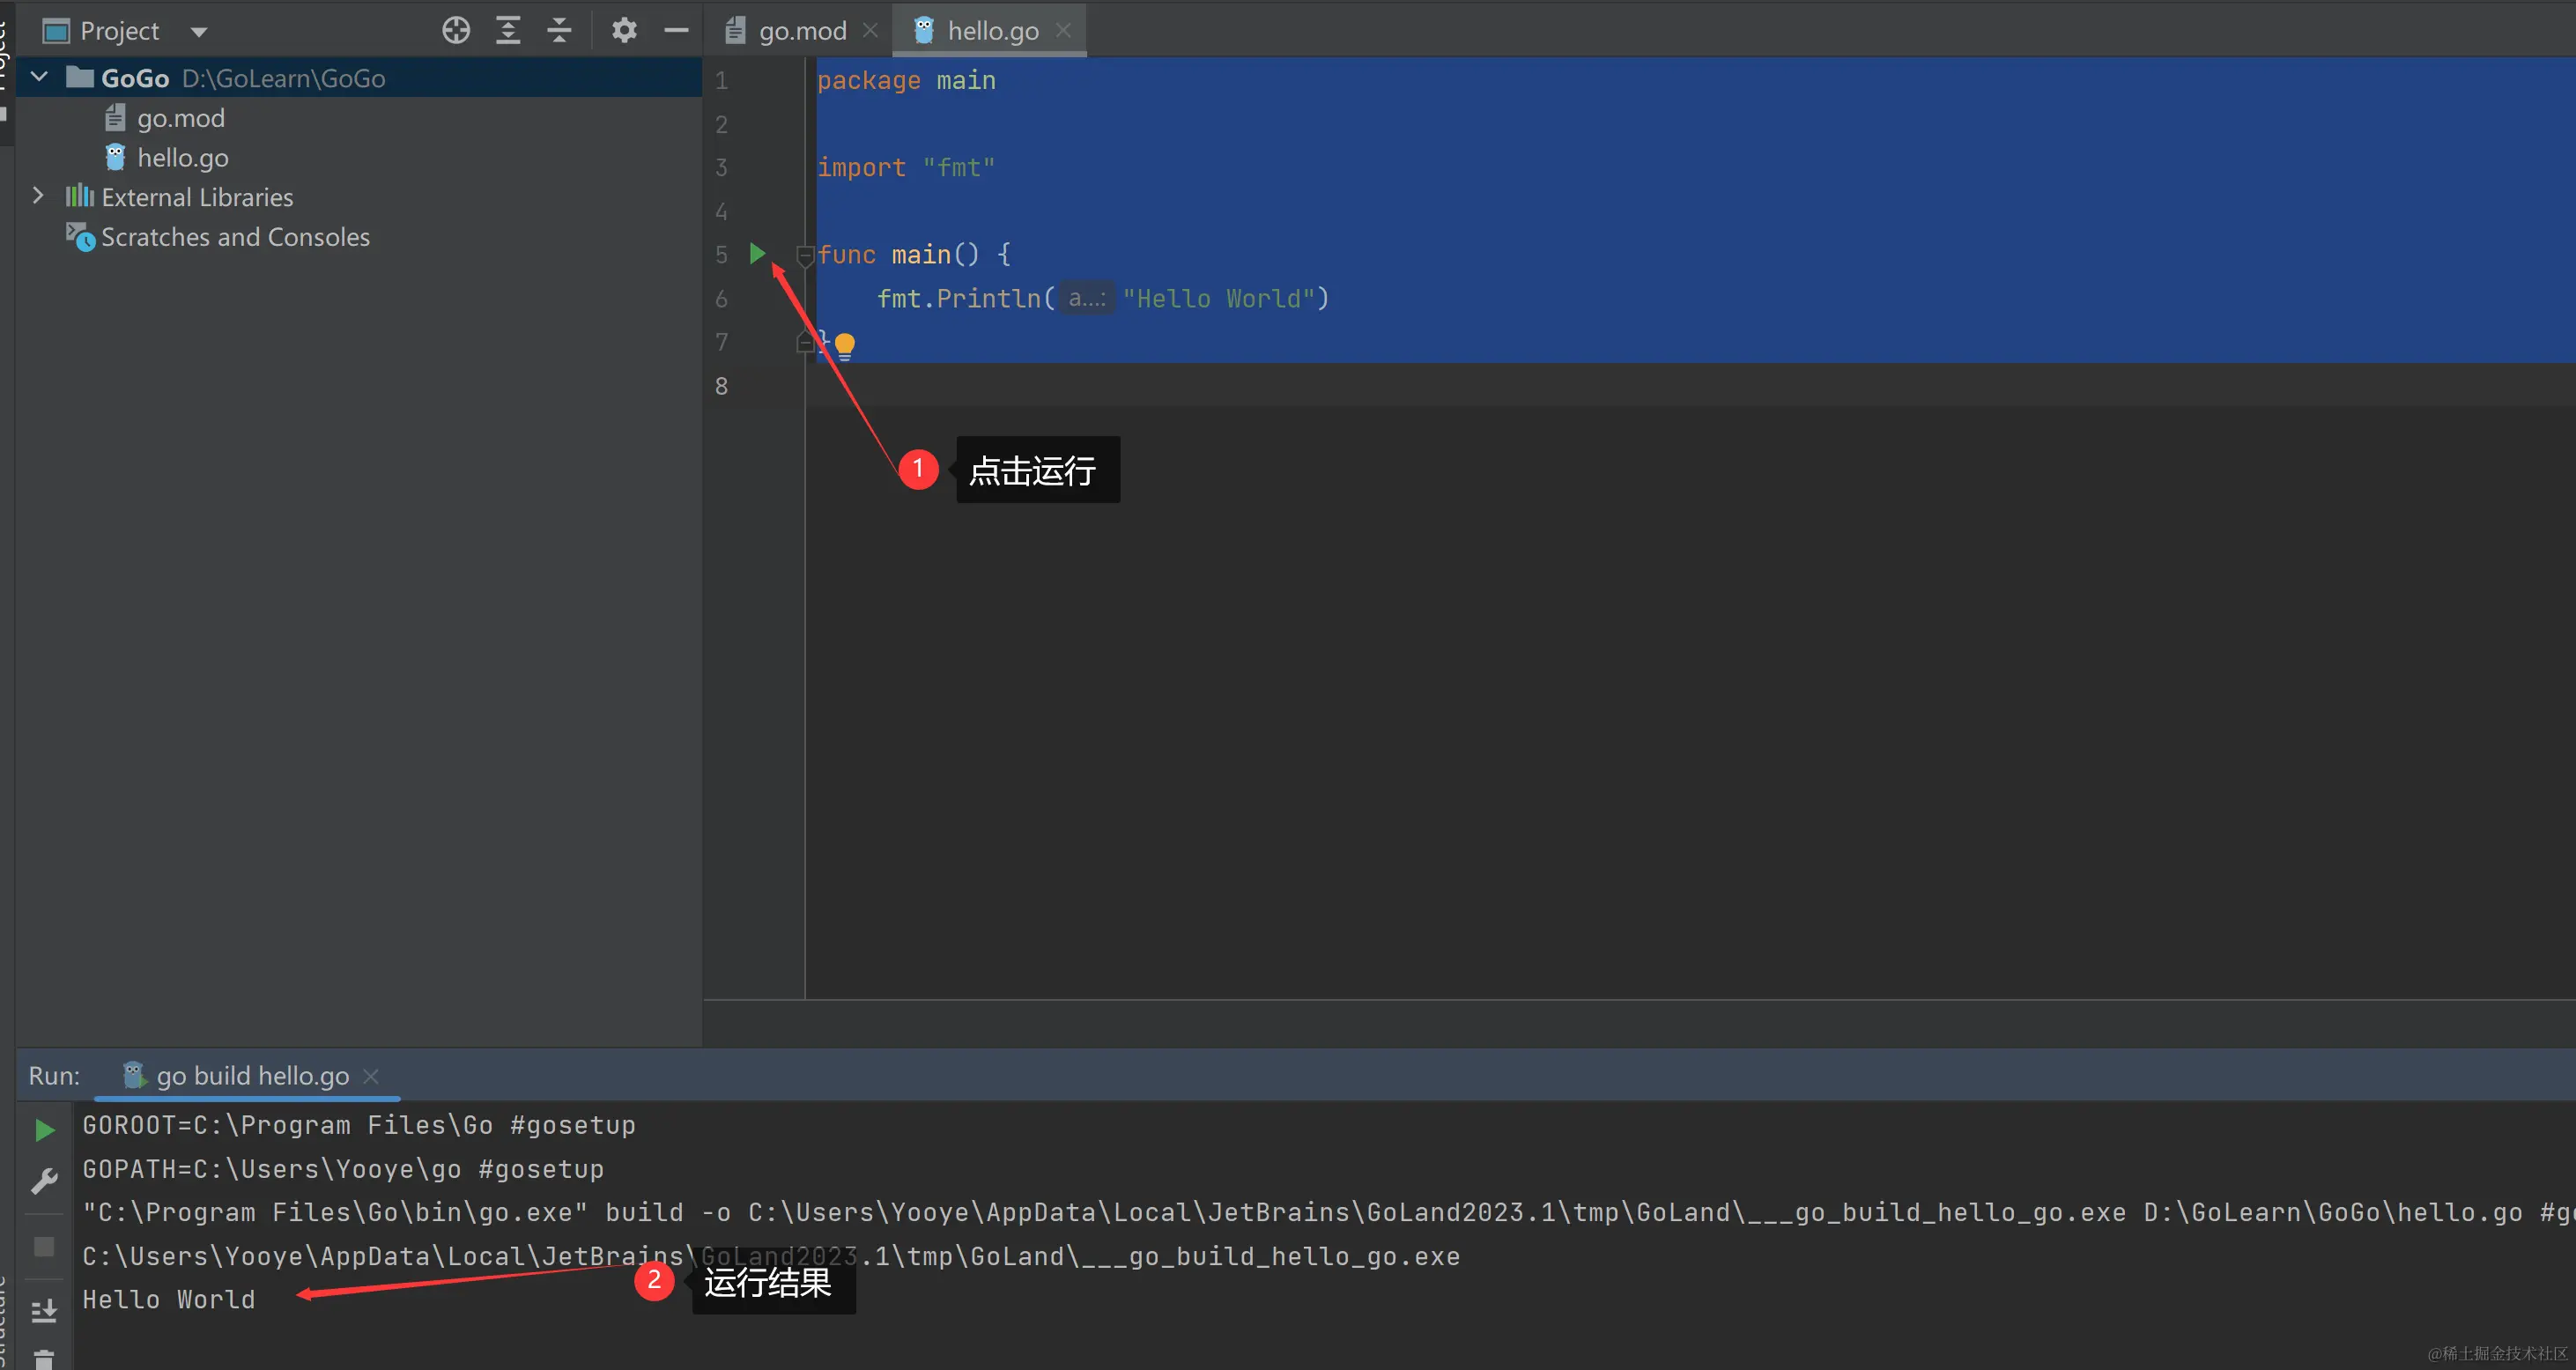This screenshot has height=1370, width=2576.
Task: Click the wrench icon in Run panel
Action: coord(44,1182)
